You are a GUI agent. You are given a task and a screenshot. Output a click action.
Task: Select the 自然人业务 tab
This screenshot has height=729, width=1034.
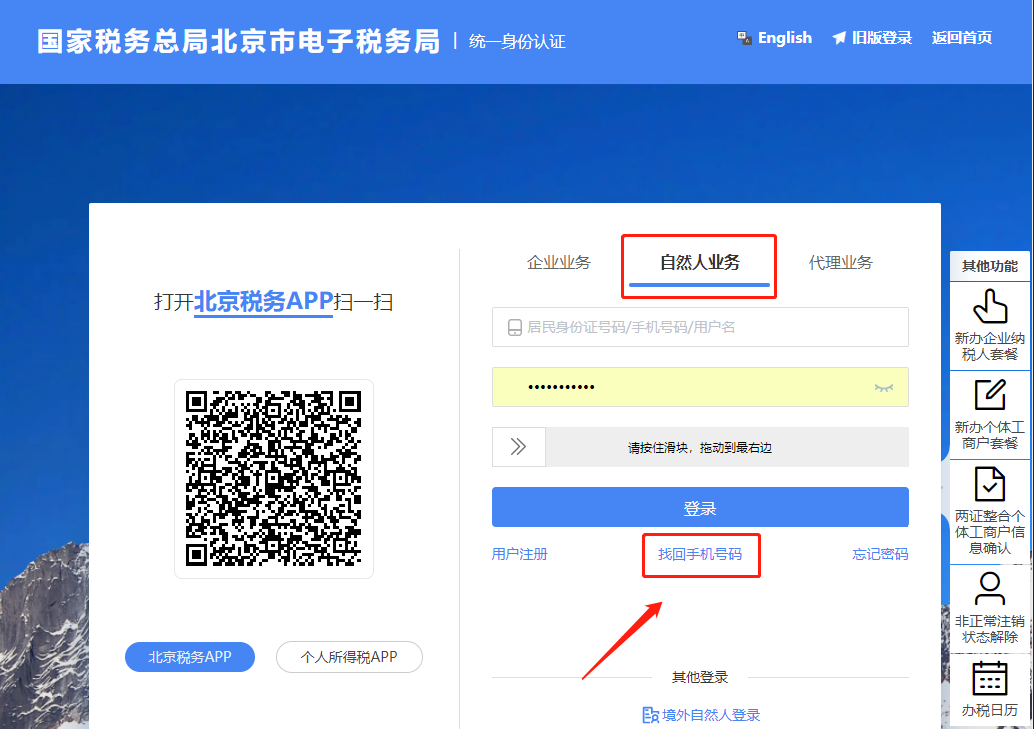click(700, 263)
